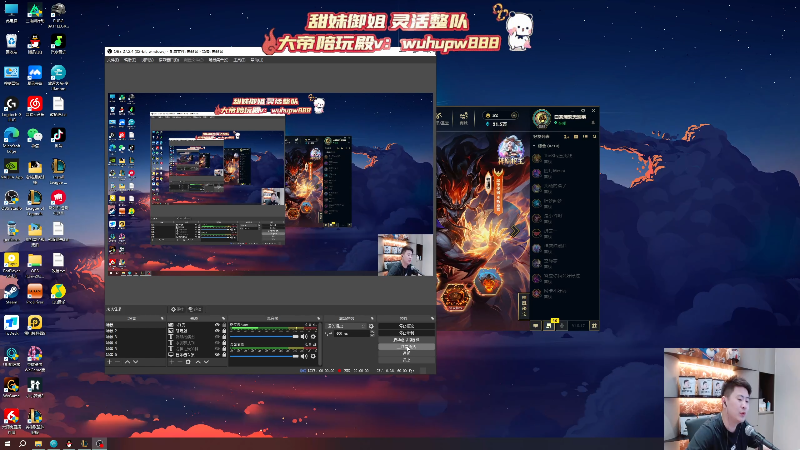The width and height of the screenshot is (800, 450).
Task: Open NetEase Cloud Music red desktop icon
Action: coord(35,105)
